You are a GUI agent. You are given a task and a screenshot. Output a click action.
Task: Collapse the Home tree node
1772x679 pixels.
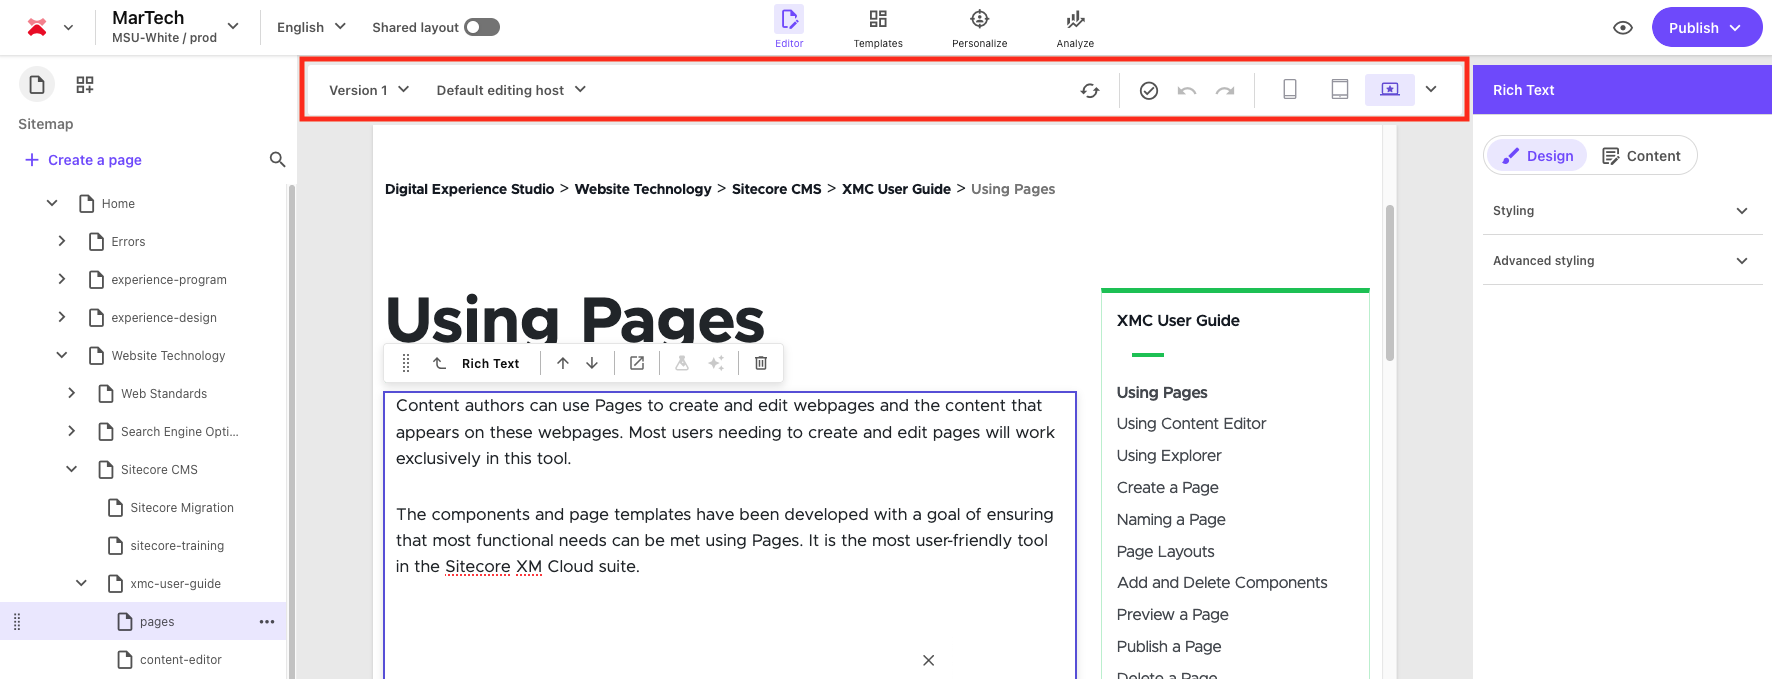pyautogui.click(x=52, y=203)
